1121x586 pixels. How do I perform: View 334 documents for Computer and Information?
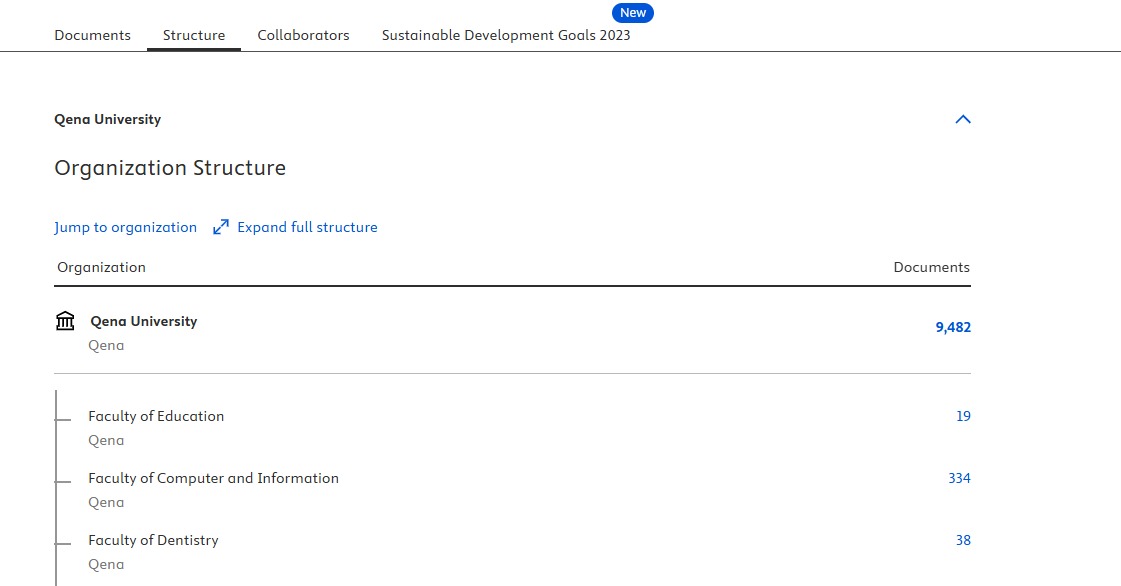[x=959, y=478]
